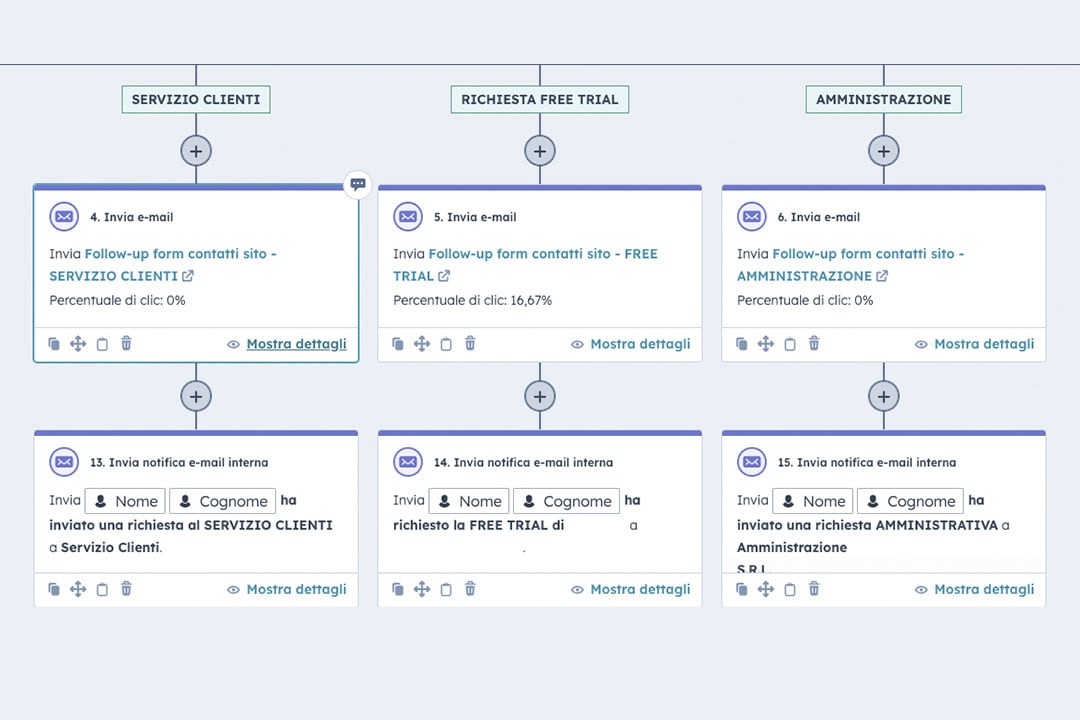
Task: Add step between action 4 and 13
Action: (x=196, y=396)
